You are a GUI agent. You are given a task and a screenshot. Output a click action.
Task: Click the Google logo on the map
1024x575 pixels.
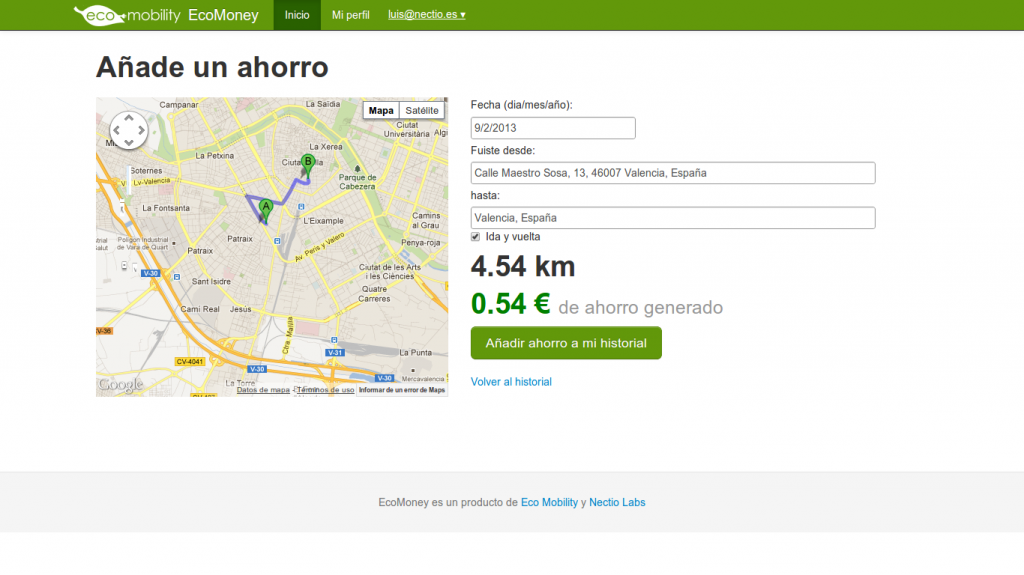tap(120, 385)
